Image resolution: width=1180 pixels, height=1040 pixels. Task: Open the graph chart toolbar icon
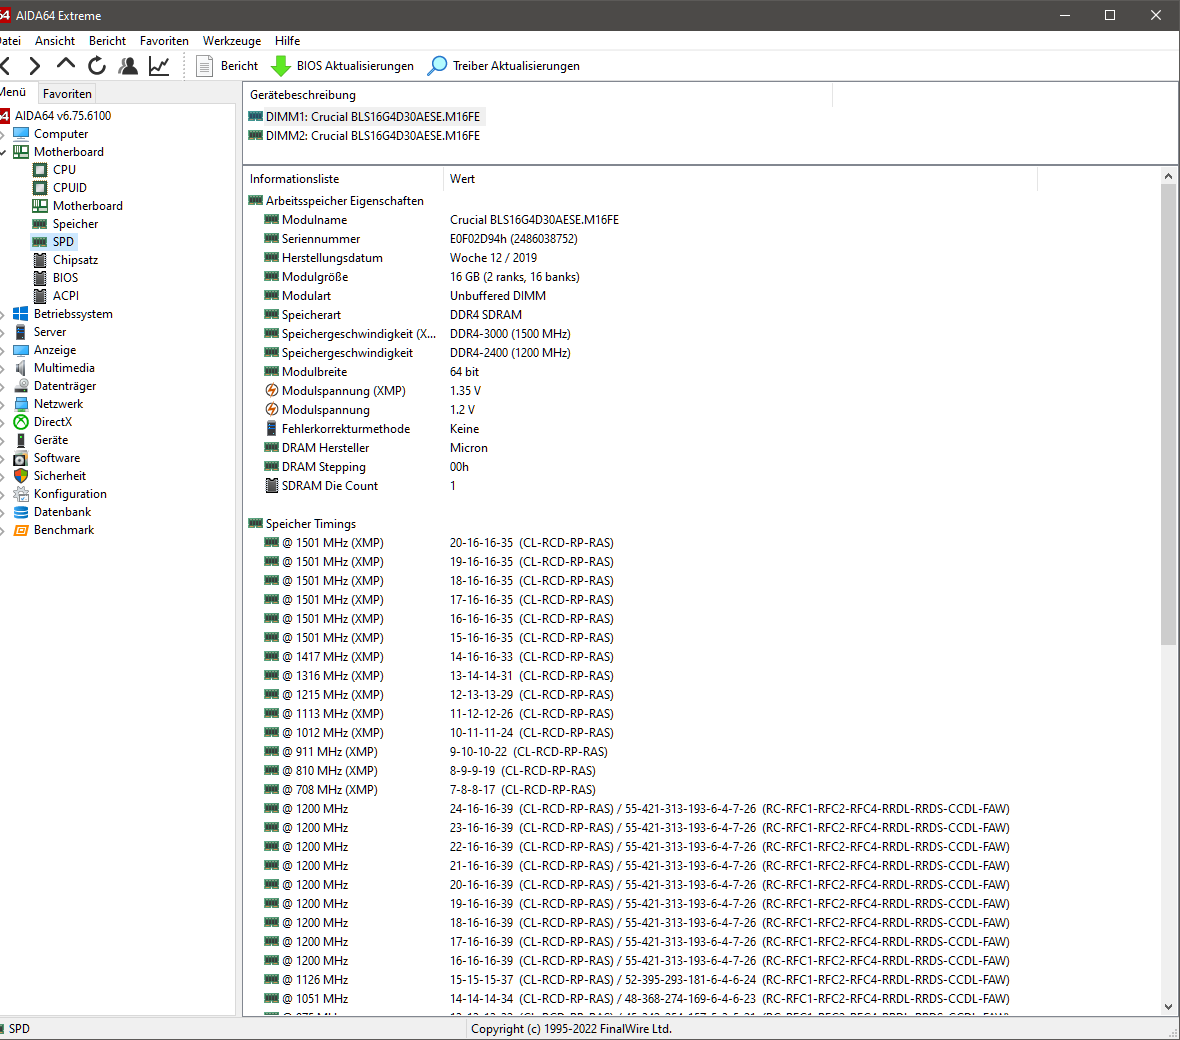159,66
